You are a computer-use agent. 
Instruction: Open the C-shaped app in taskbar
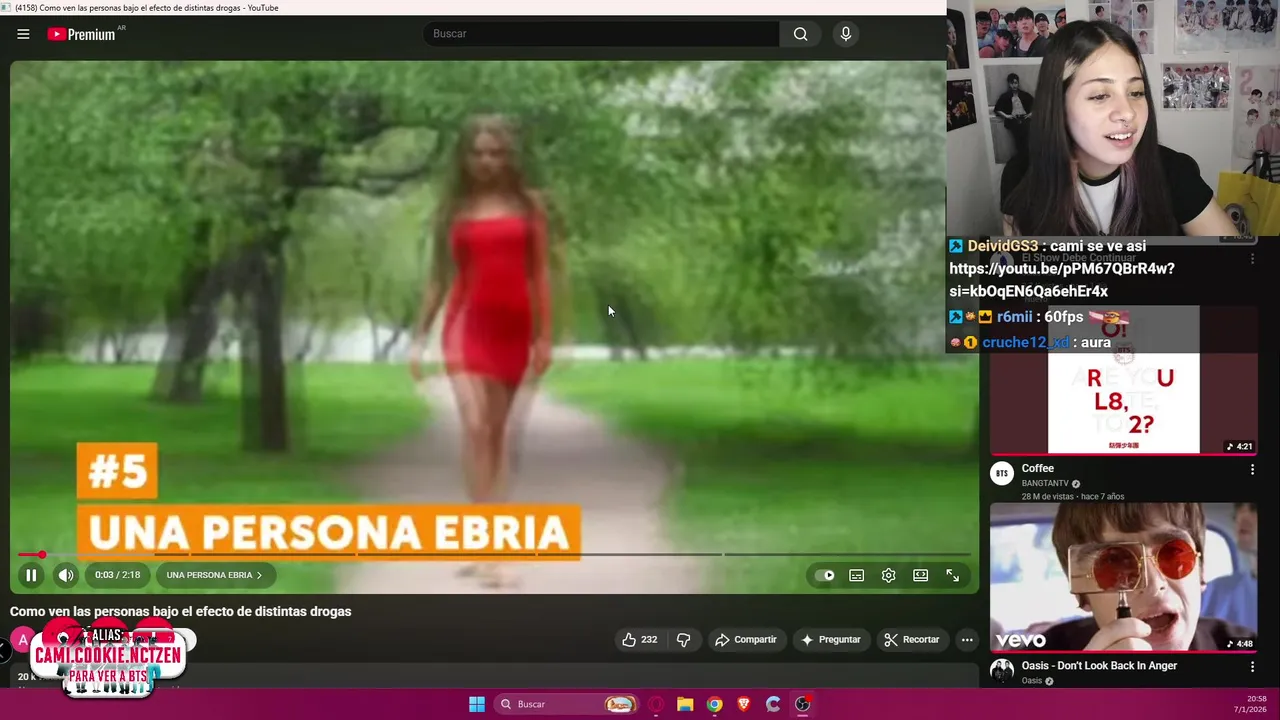[x=773, y=704]
